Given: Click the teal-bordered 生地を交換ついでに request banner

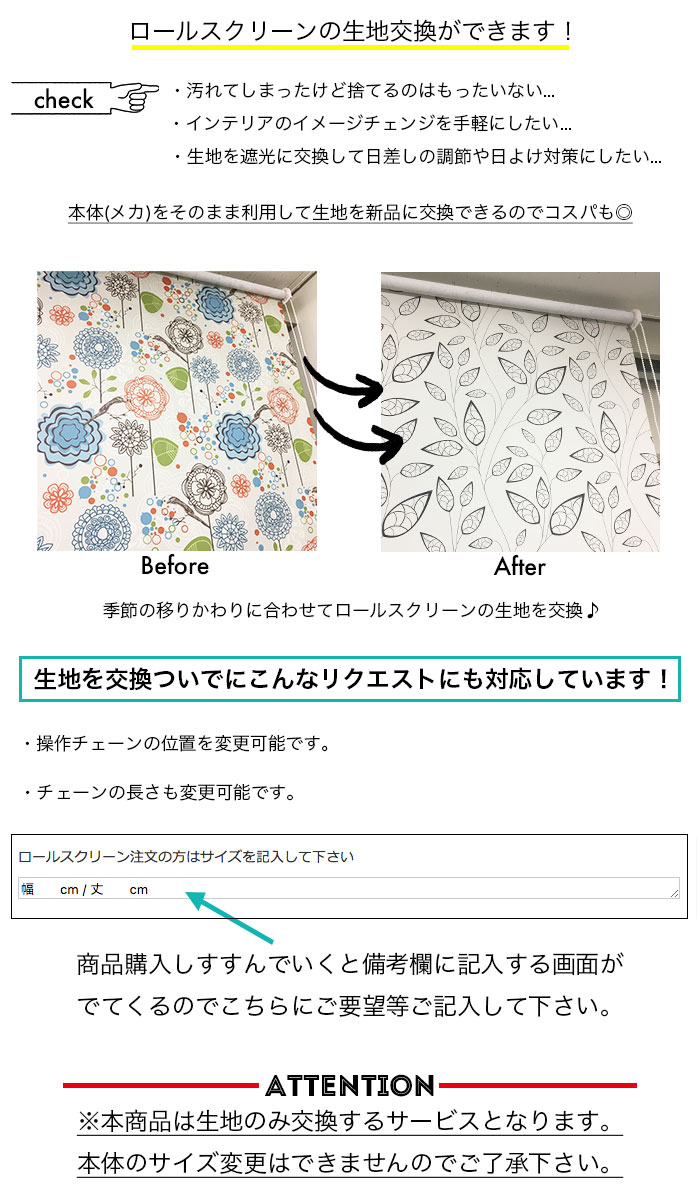Looking at the screenshot, I should point(350,680).
